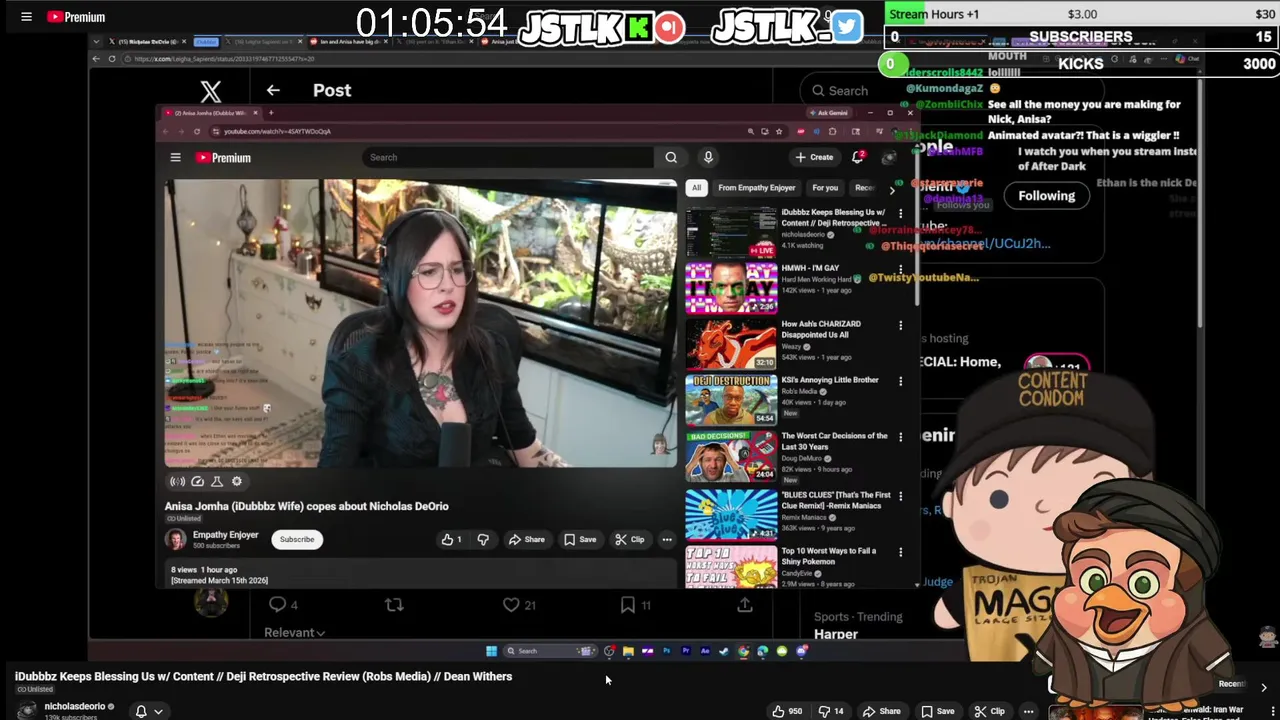Viewport: 1280px width, 720px height.
Task: Switch to the Anisa Jomha browser tab
Action: click(x=210, y=113)
